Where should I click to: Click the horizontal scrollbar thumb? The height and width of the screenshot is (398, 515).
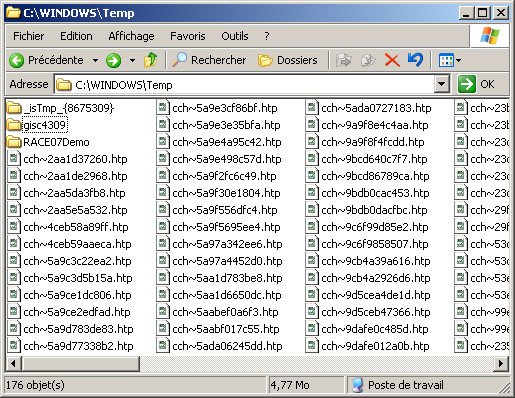pyautogui.click(x=81, y=363)
